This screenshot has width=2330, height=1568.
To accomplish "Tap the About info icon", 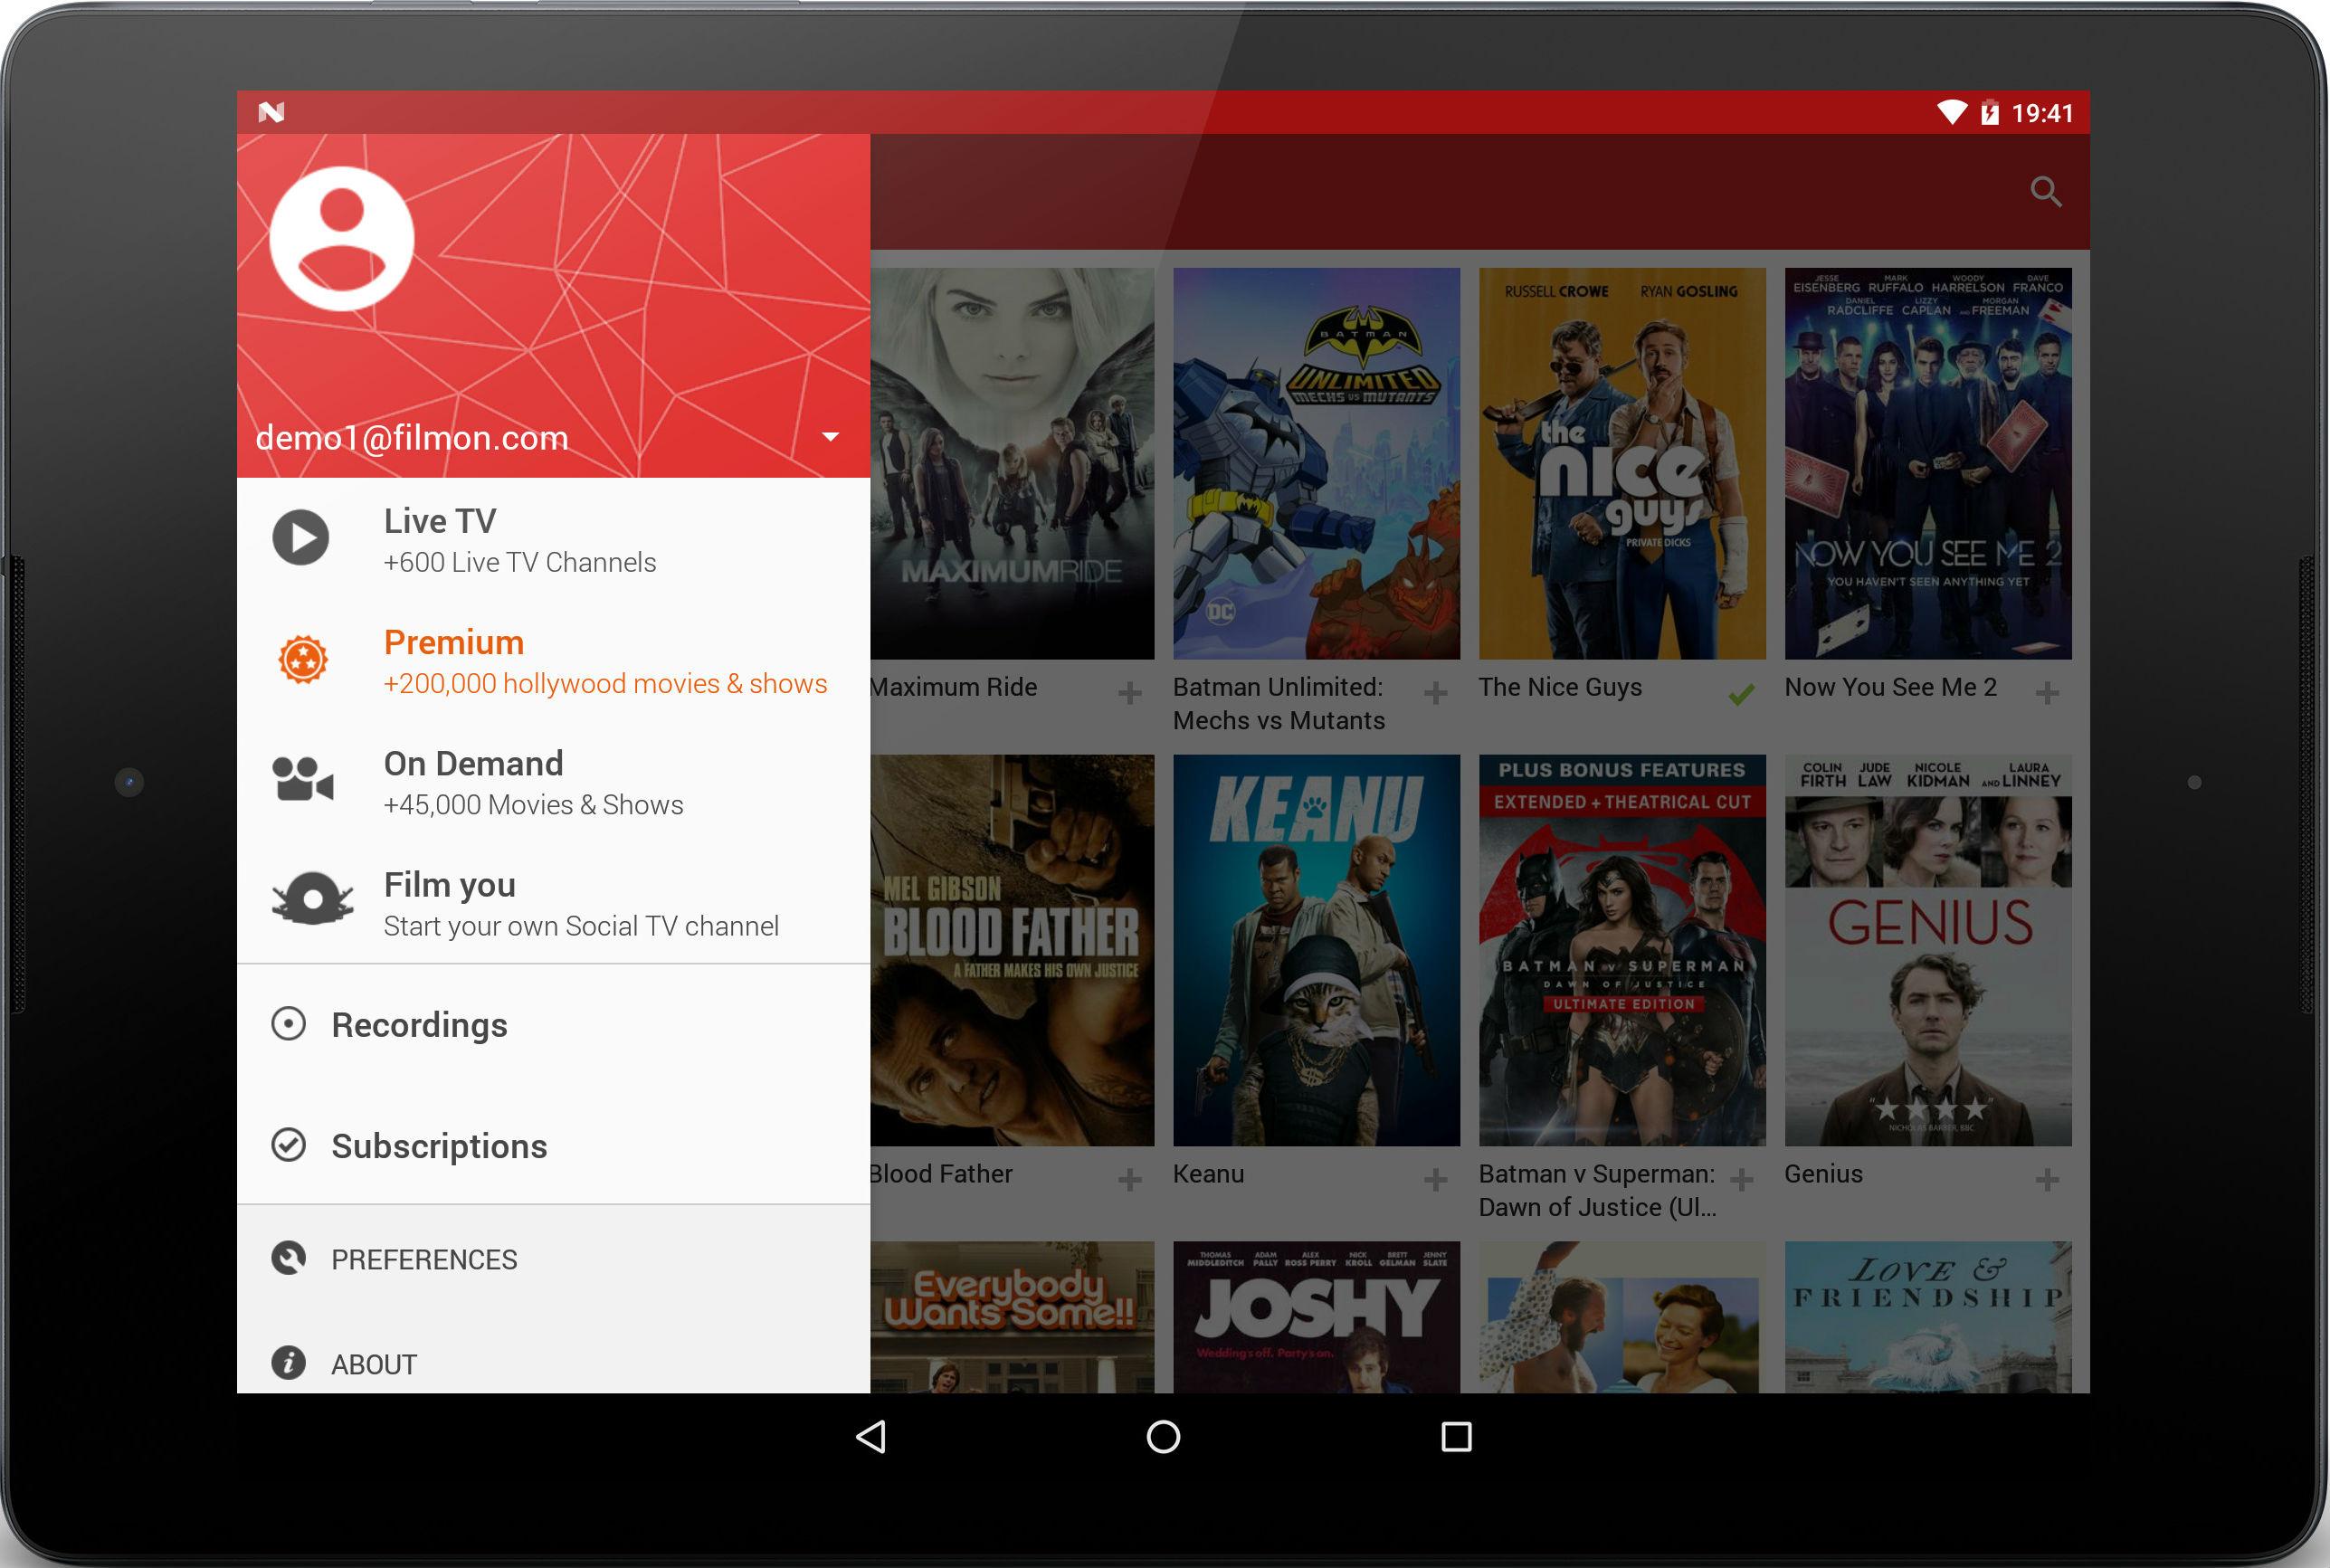I will [289, 1363].
